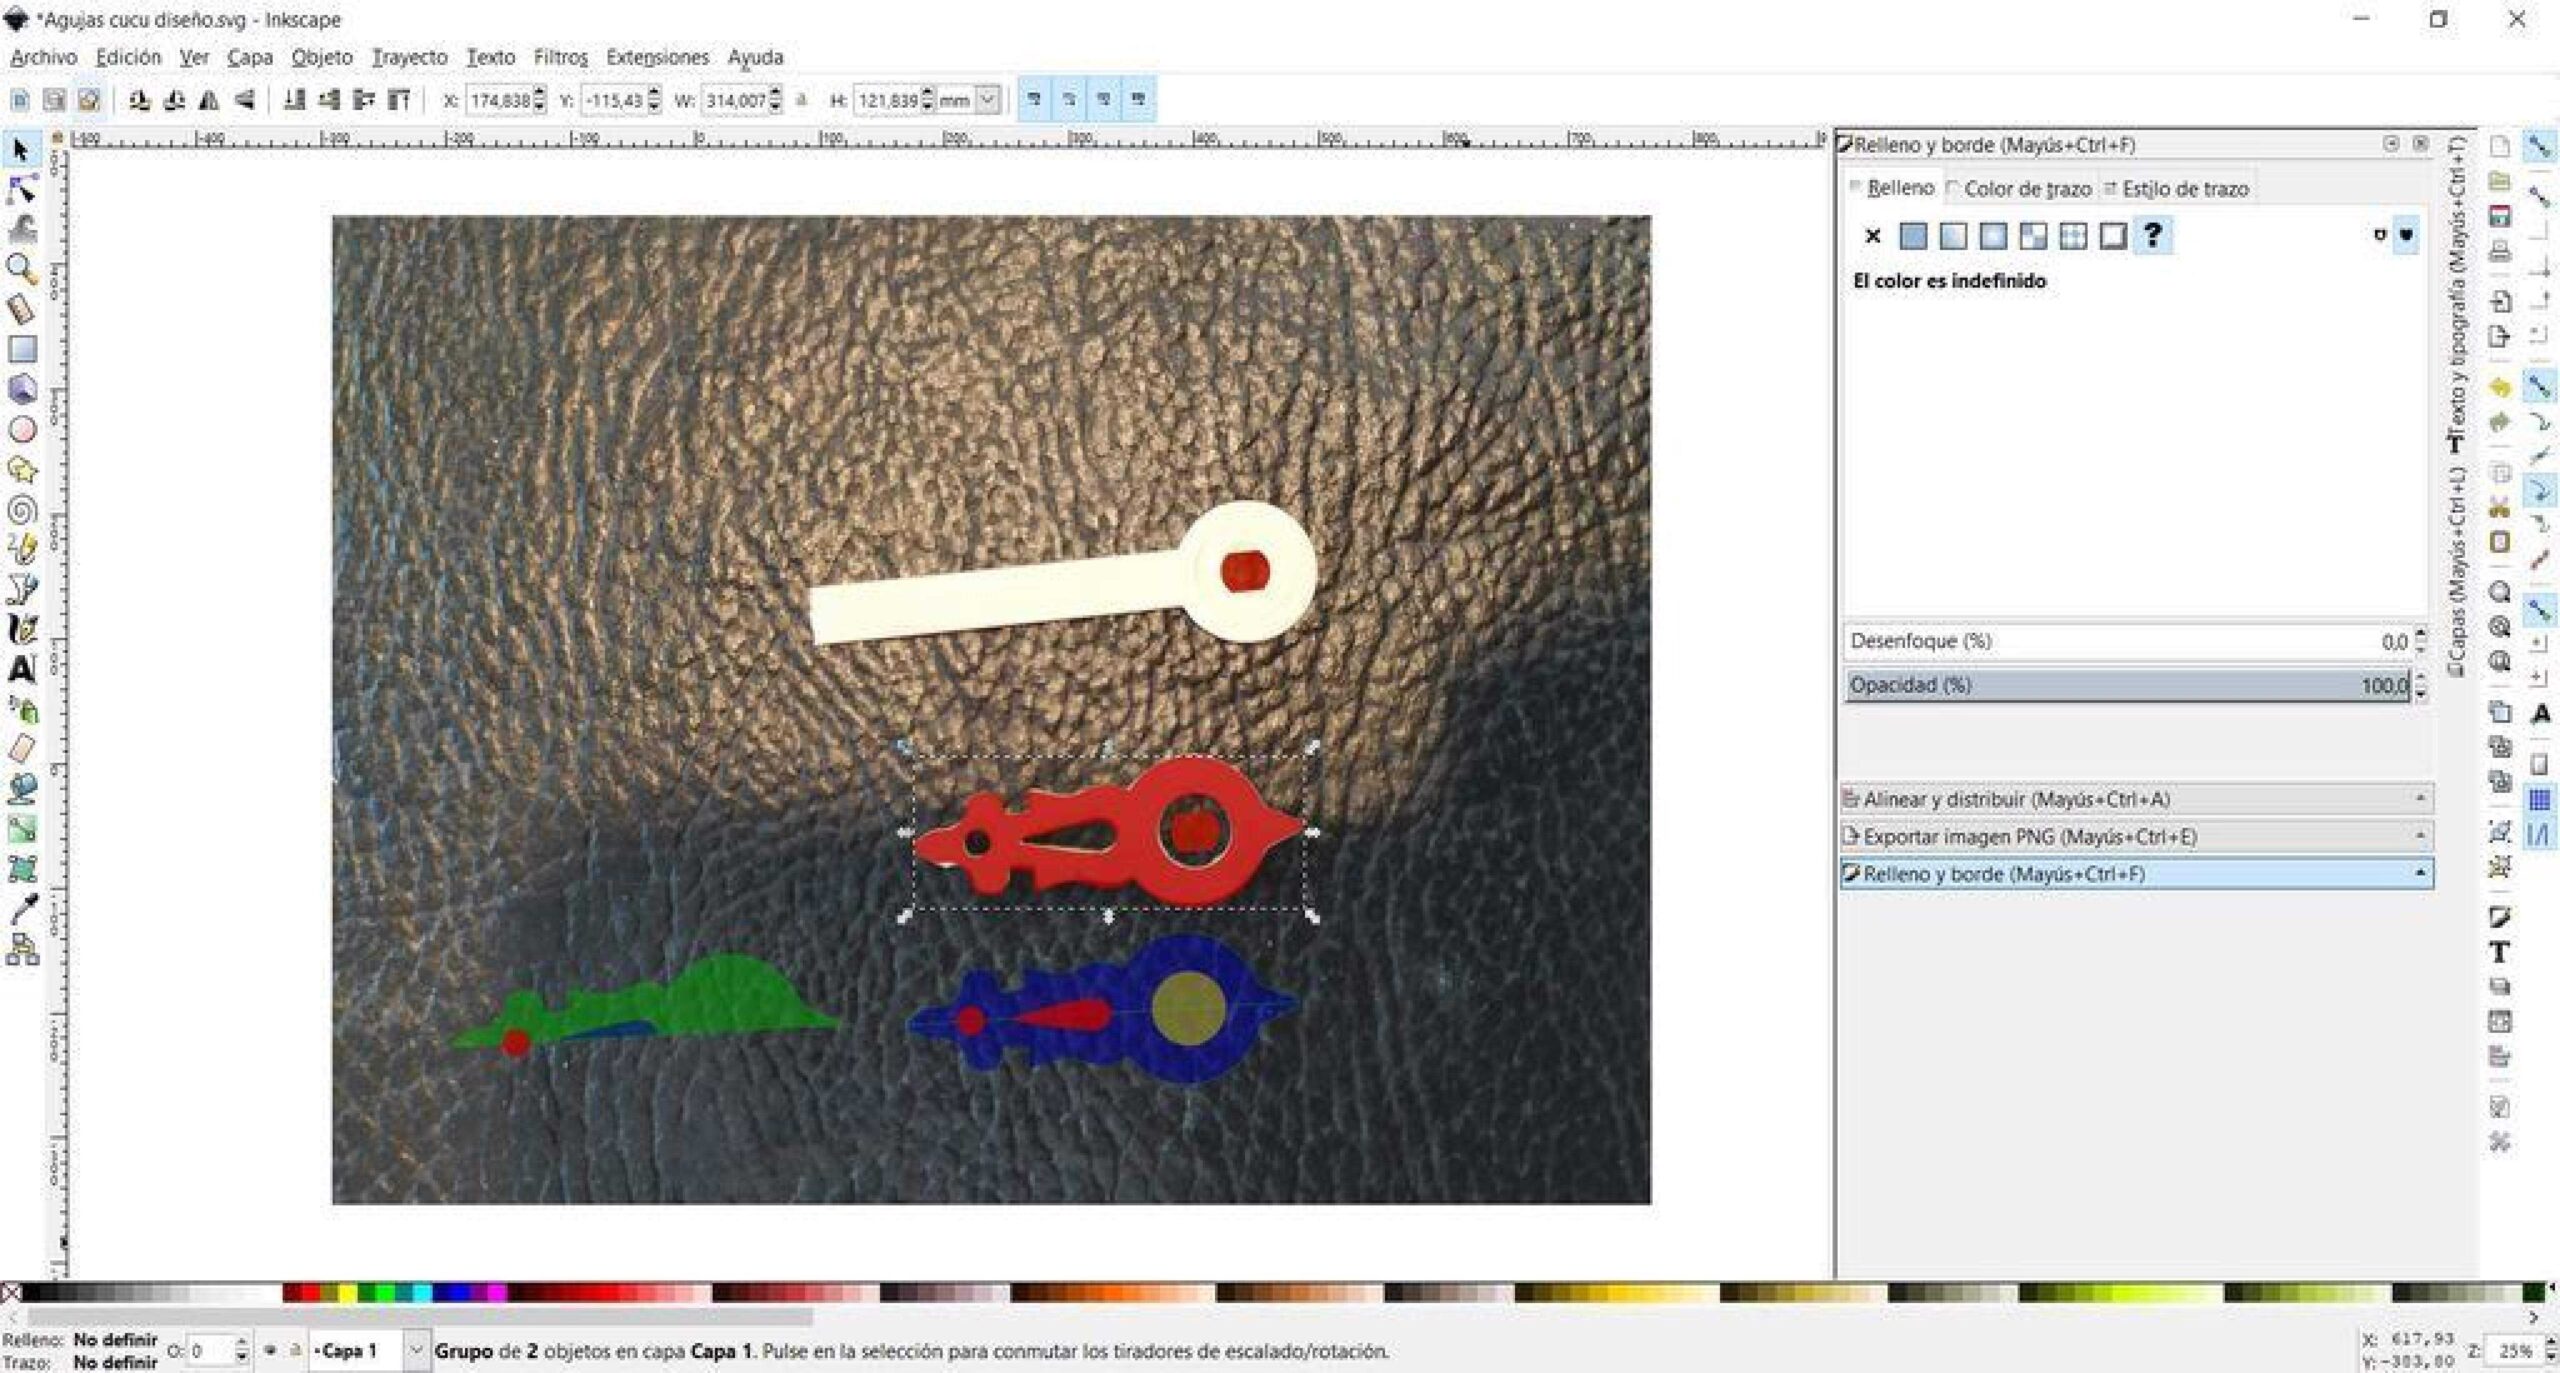Image resolution: width=2560 pixels, height=1373 pixels.
Task: Select the Spiral tool
Action: (x=22, y=510)
